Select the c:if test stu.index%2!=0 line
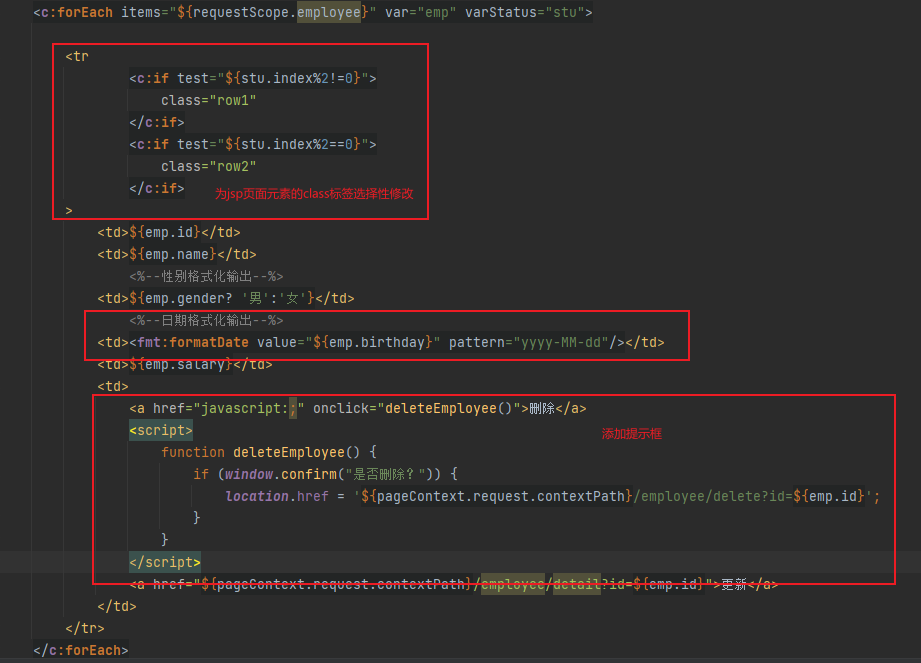Screen dimensions: 921x663 (x=253, y=78)
